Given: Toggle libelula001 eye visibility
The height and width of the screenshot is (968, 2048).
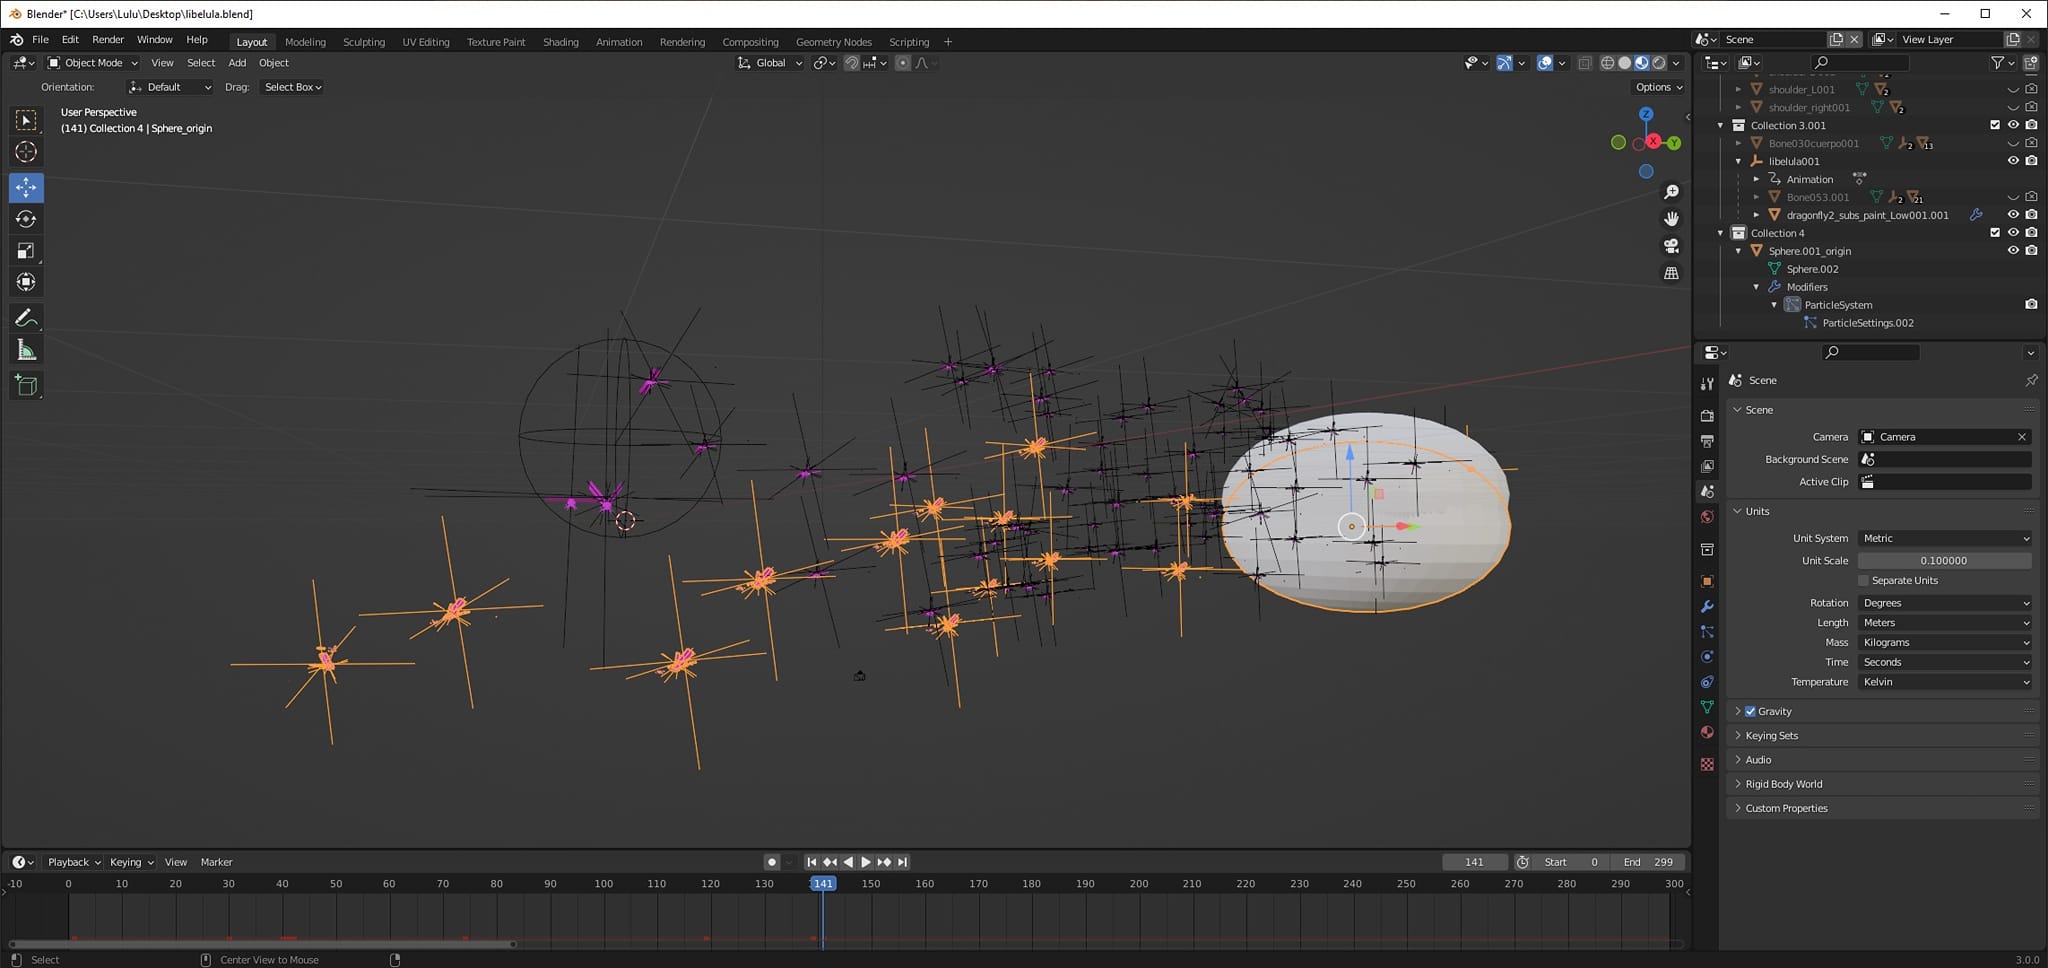Looking at the screenshot, I should pyautogui.click(x=2013, y=161).
